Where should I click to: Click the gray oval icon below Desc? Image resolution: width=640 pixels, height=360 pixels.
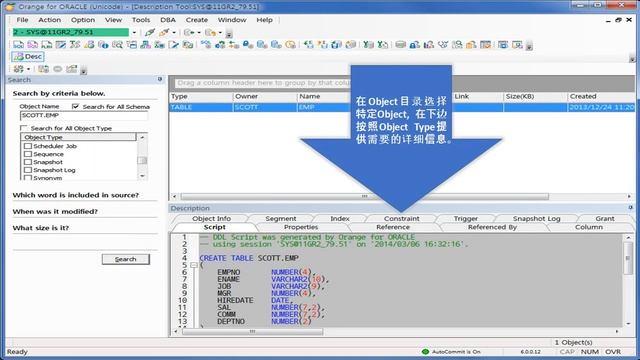coord(58,69)
